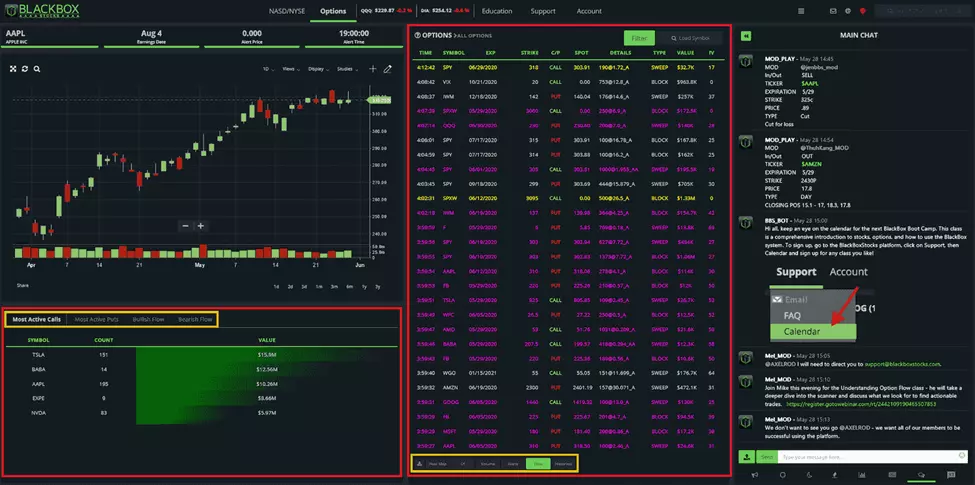Select the Most Active Calls tab
The image size is (975, 485).
pyautogui.click(x=37, y=320)
